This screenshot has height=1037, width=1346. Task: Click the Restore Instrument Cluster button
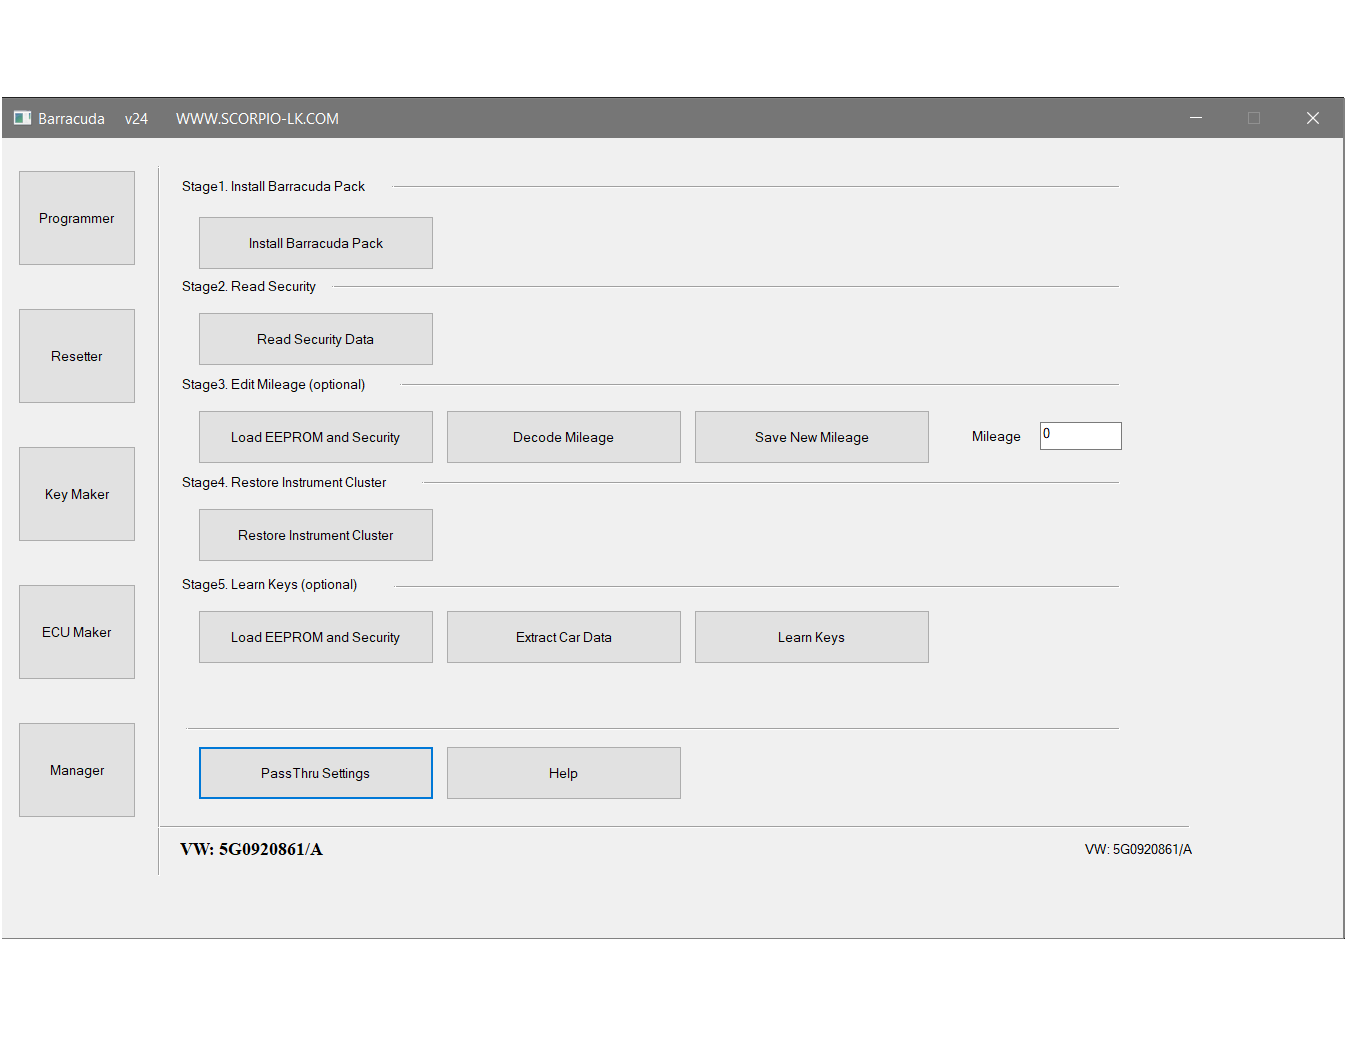pos(316,535)
